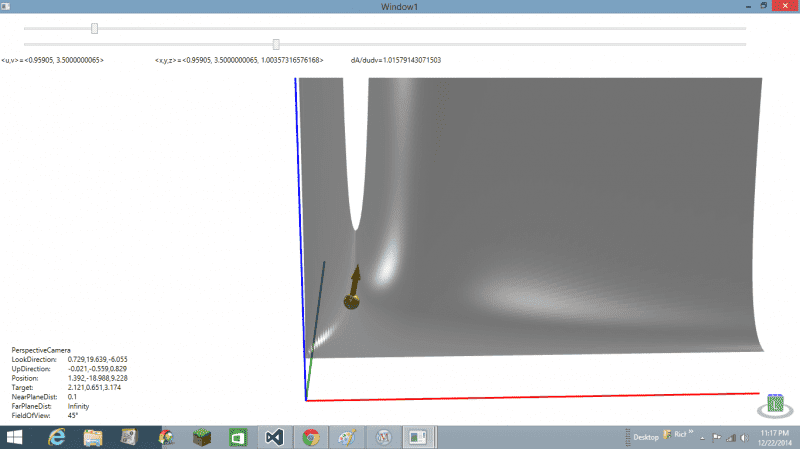The width and height of the screenshot is (800, 449).
Task: Click the Paint icon in the taskbar
Action: coord(347,437)
